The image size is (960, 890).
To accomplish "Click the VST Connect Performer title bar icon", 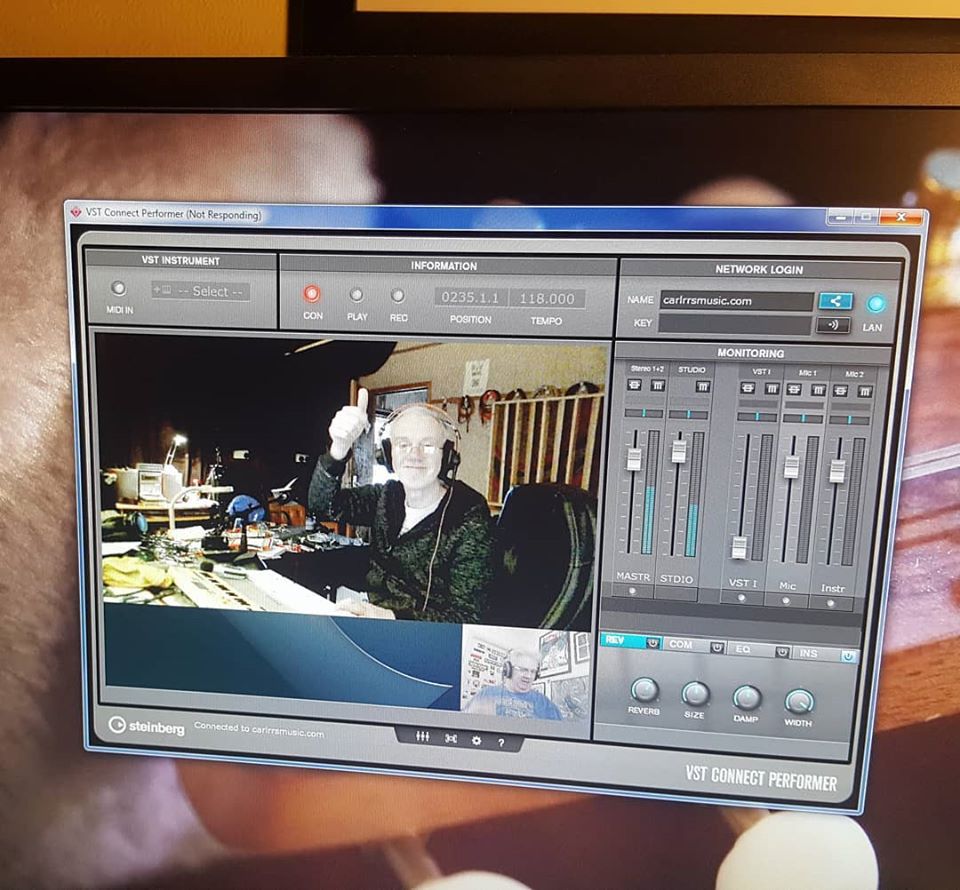I will [x=77, y=212].
